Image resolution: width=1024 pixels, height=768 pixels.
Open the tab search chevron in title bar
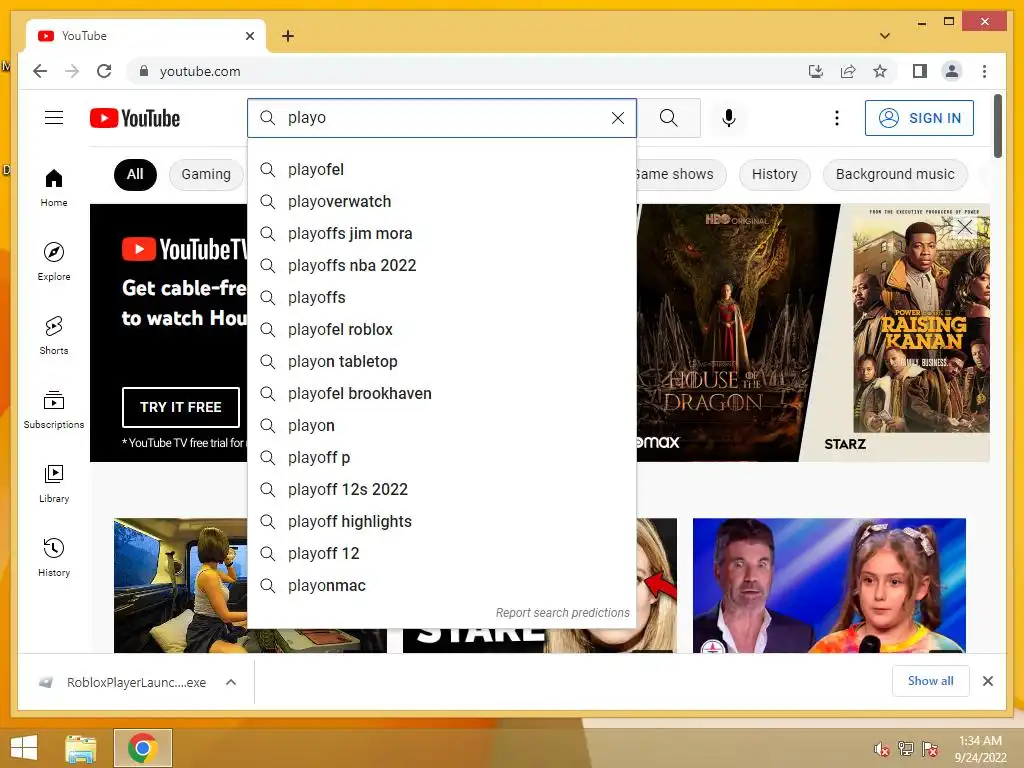885,36
